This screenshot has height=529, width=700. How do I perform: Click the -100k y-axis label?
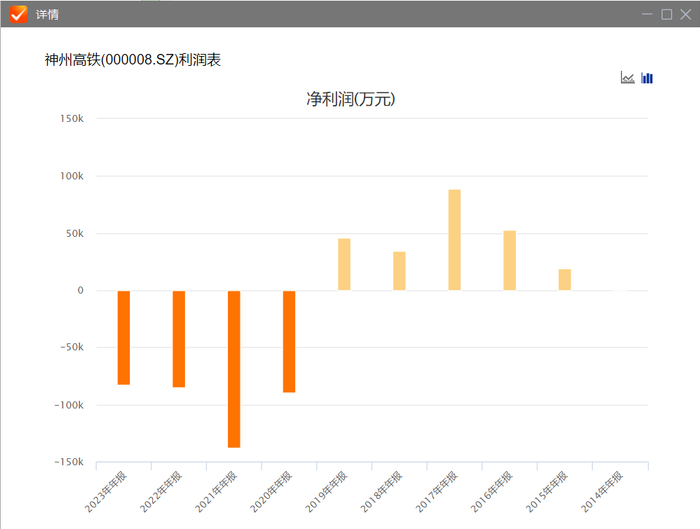pos(69,405)
